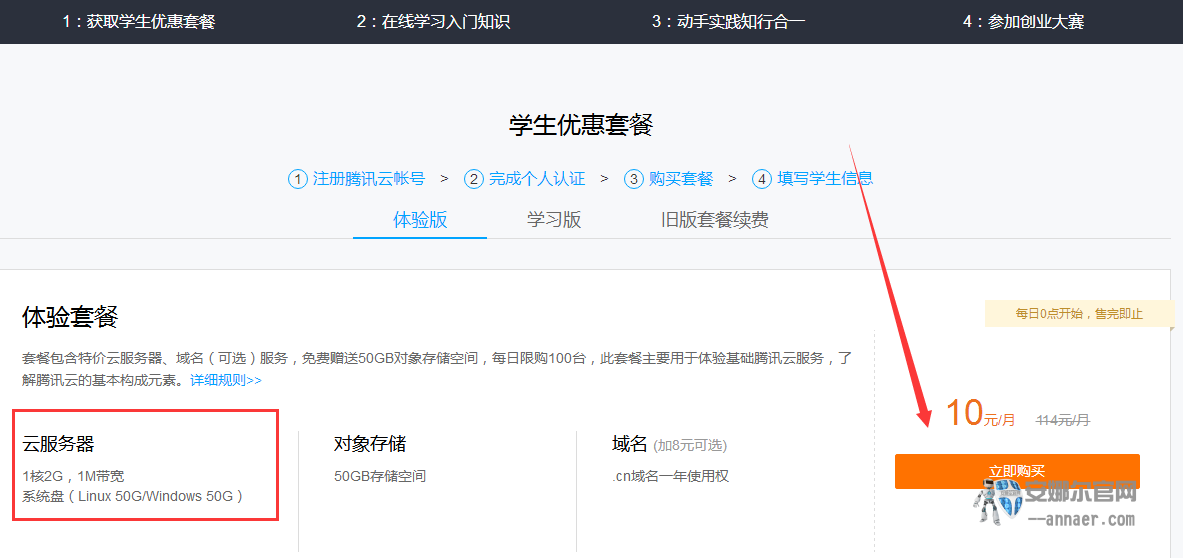Open step 1 获取学生优惠套餐

(139, 22)
